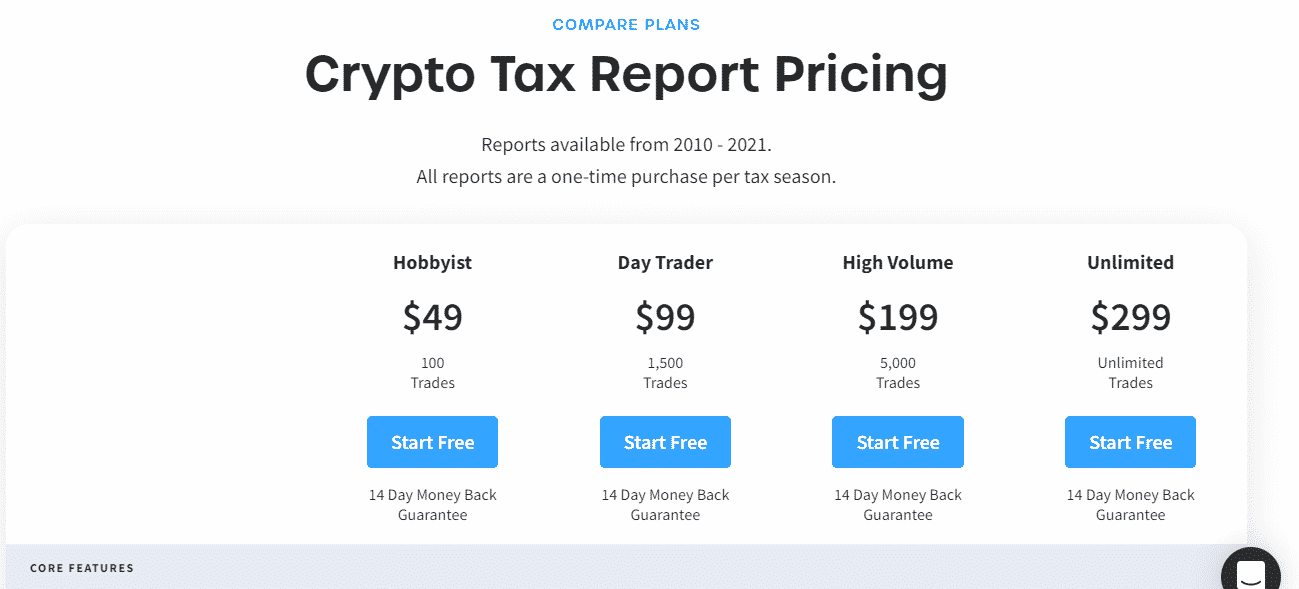The height and width of the screenshot is (589, 1299).
Task: Select the Unlimited plan heading
Action: pyautogui.click(x=1130, y=263)
